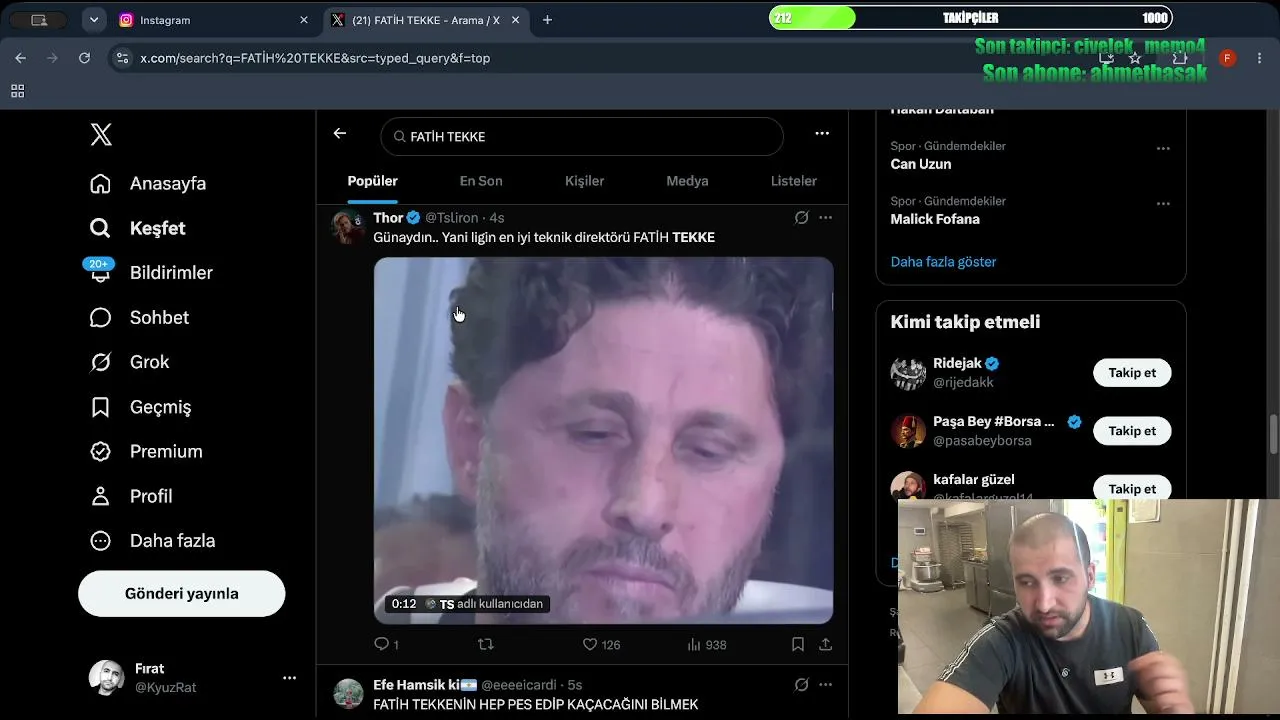Reply to Thor's post
The width and height of the screenshot is (1280, 720).
tap(386, 645)
